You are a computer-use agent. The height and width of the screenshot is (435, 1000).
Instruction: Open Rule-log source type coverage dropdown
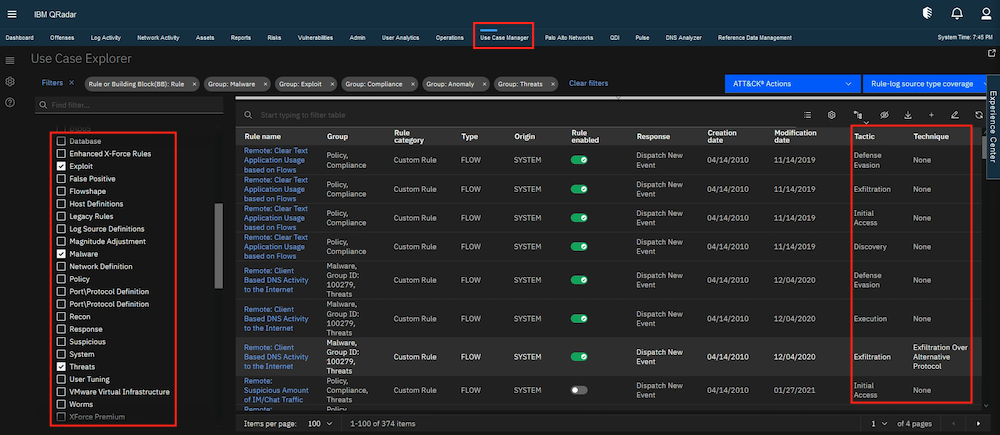924,84
